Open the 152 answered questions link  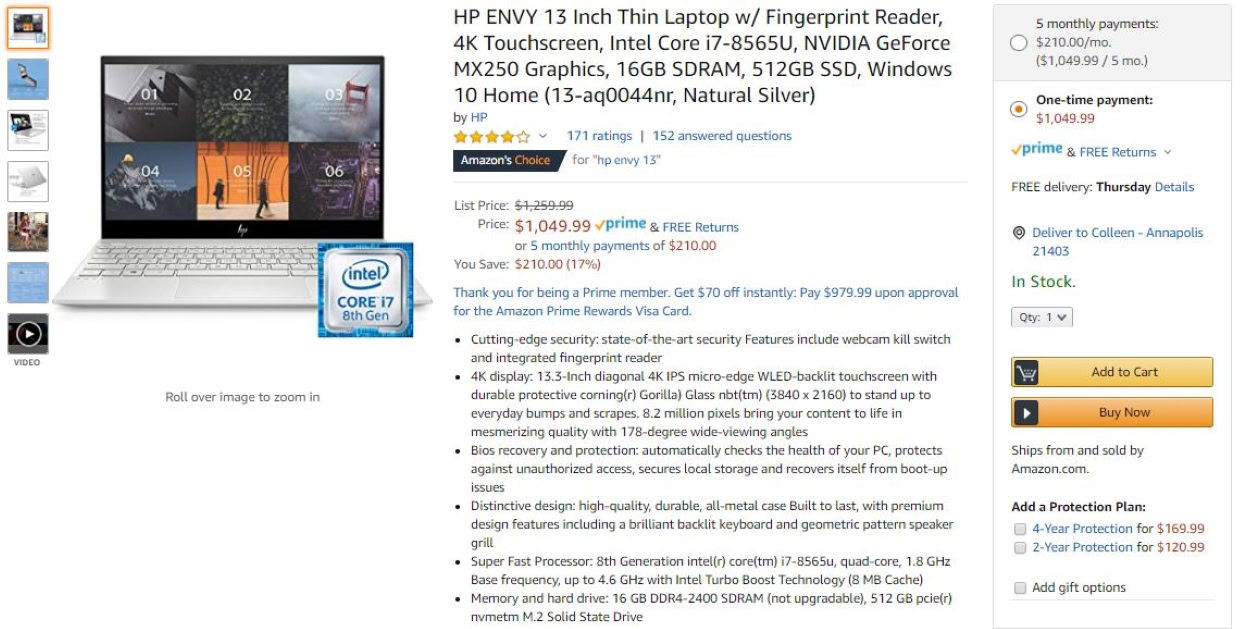[722, 136]
